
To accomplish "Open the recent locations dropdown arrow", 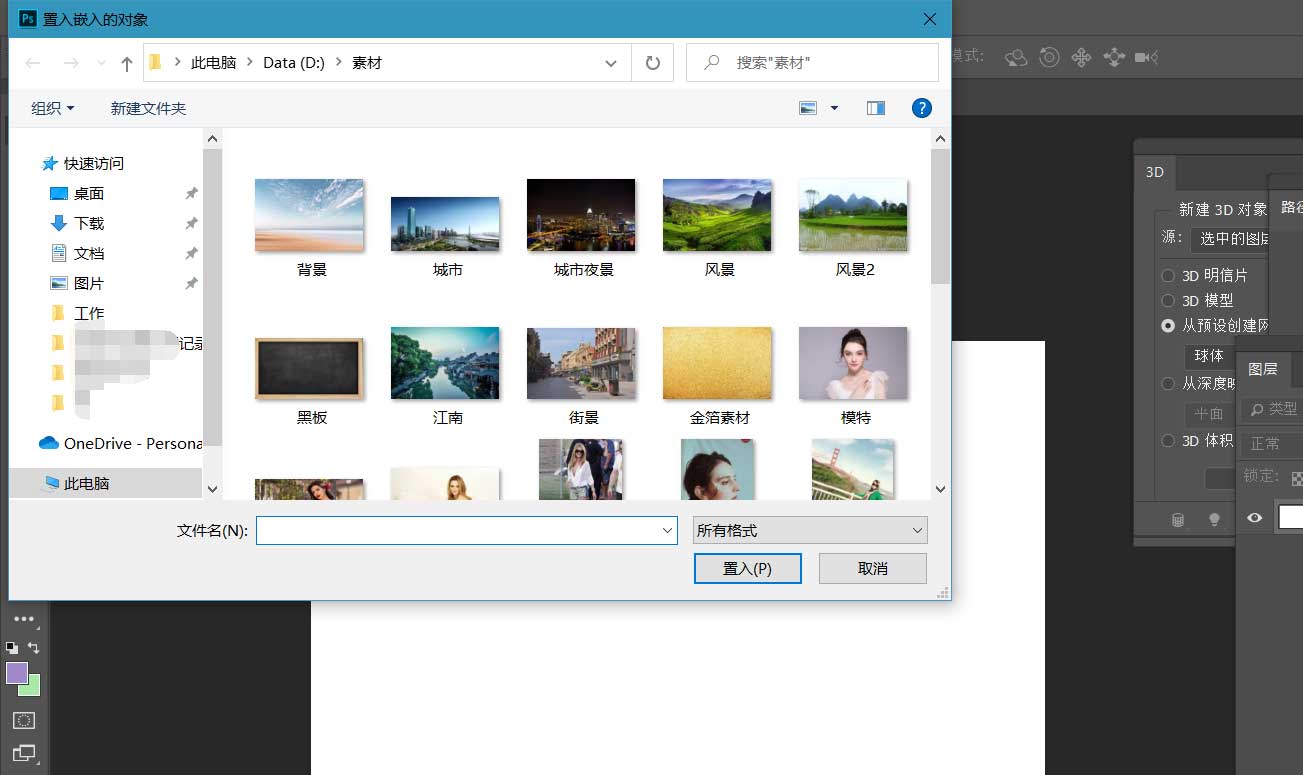I will [x=101, y=63].
